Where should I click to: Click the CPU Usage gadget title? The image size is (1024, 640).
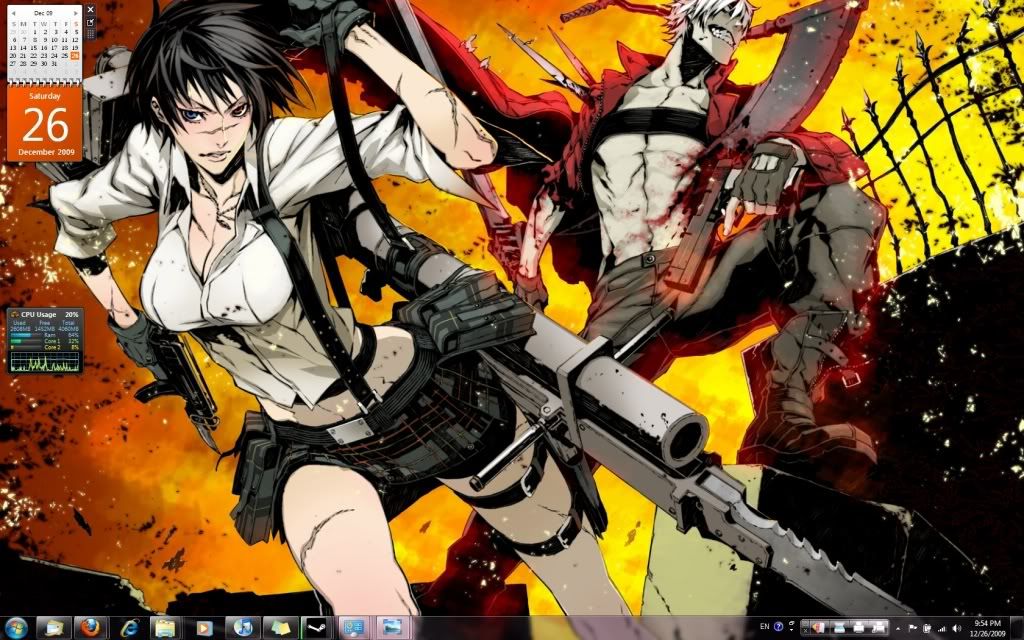pyautogui.click(x=39, y=315)
